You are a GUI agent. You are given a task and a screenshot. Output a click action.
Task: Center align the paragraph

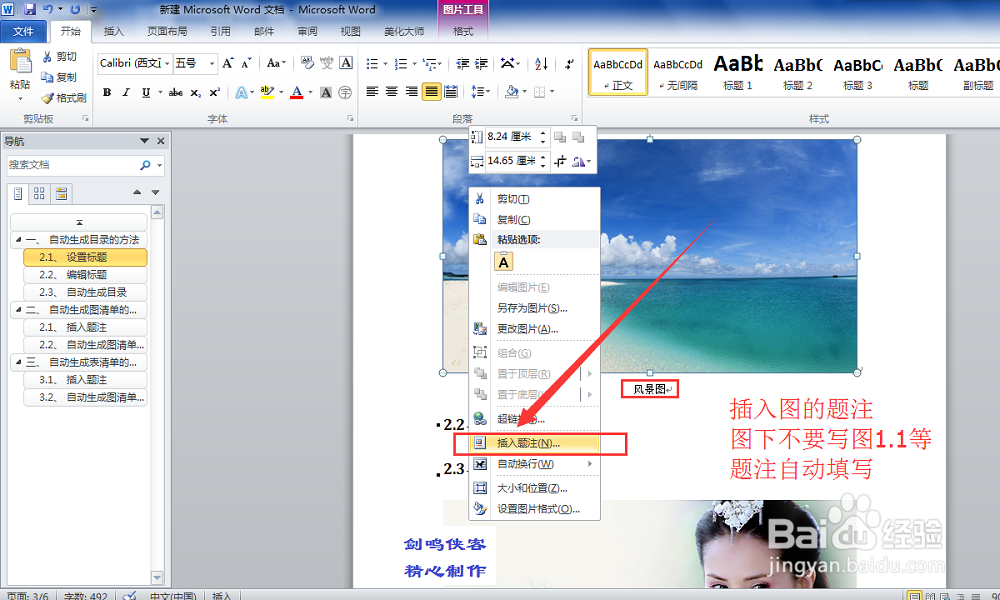(x=392, y=92)
